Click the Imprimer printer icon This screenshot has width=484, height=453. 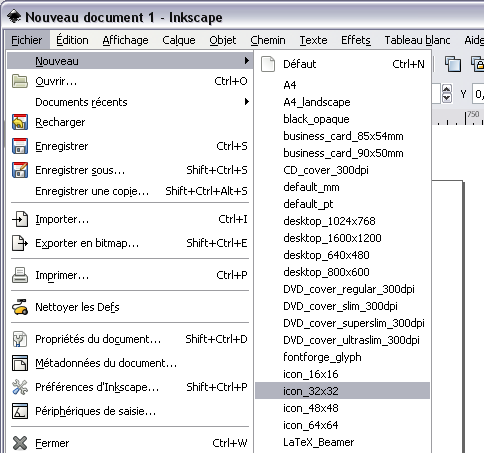[x=20, y=275]
